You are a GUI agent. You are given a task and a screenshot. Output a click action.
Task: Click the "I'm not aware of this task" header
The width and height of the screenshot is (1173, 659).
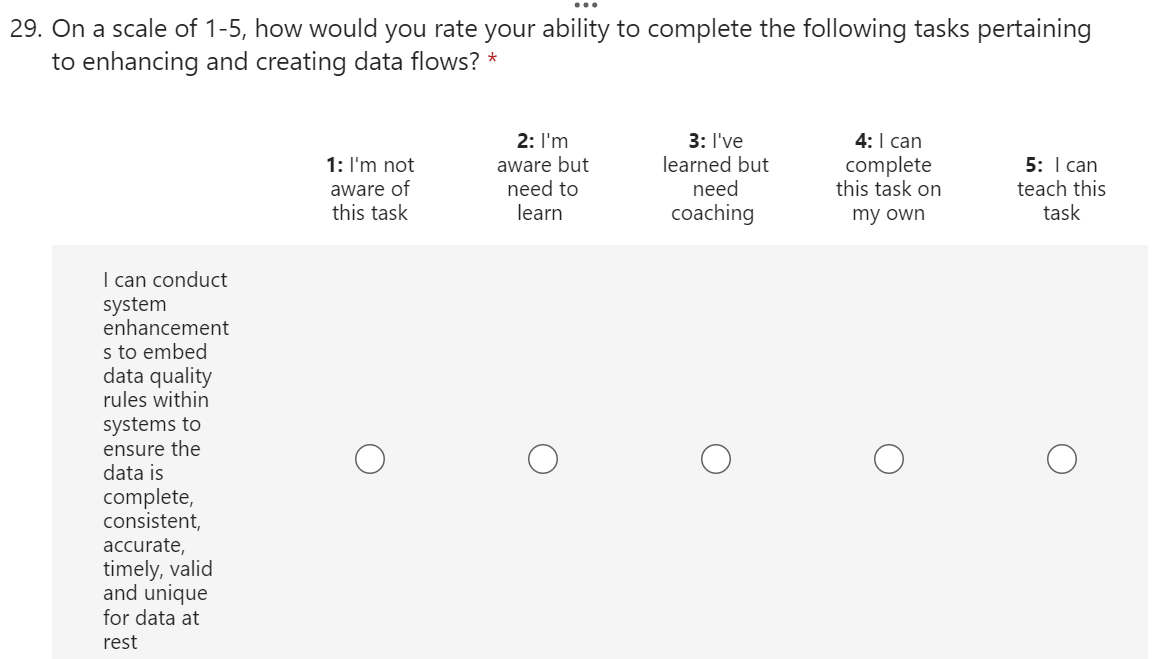[369, 188]
